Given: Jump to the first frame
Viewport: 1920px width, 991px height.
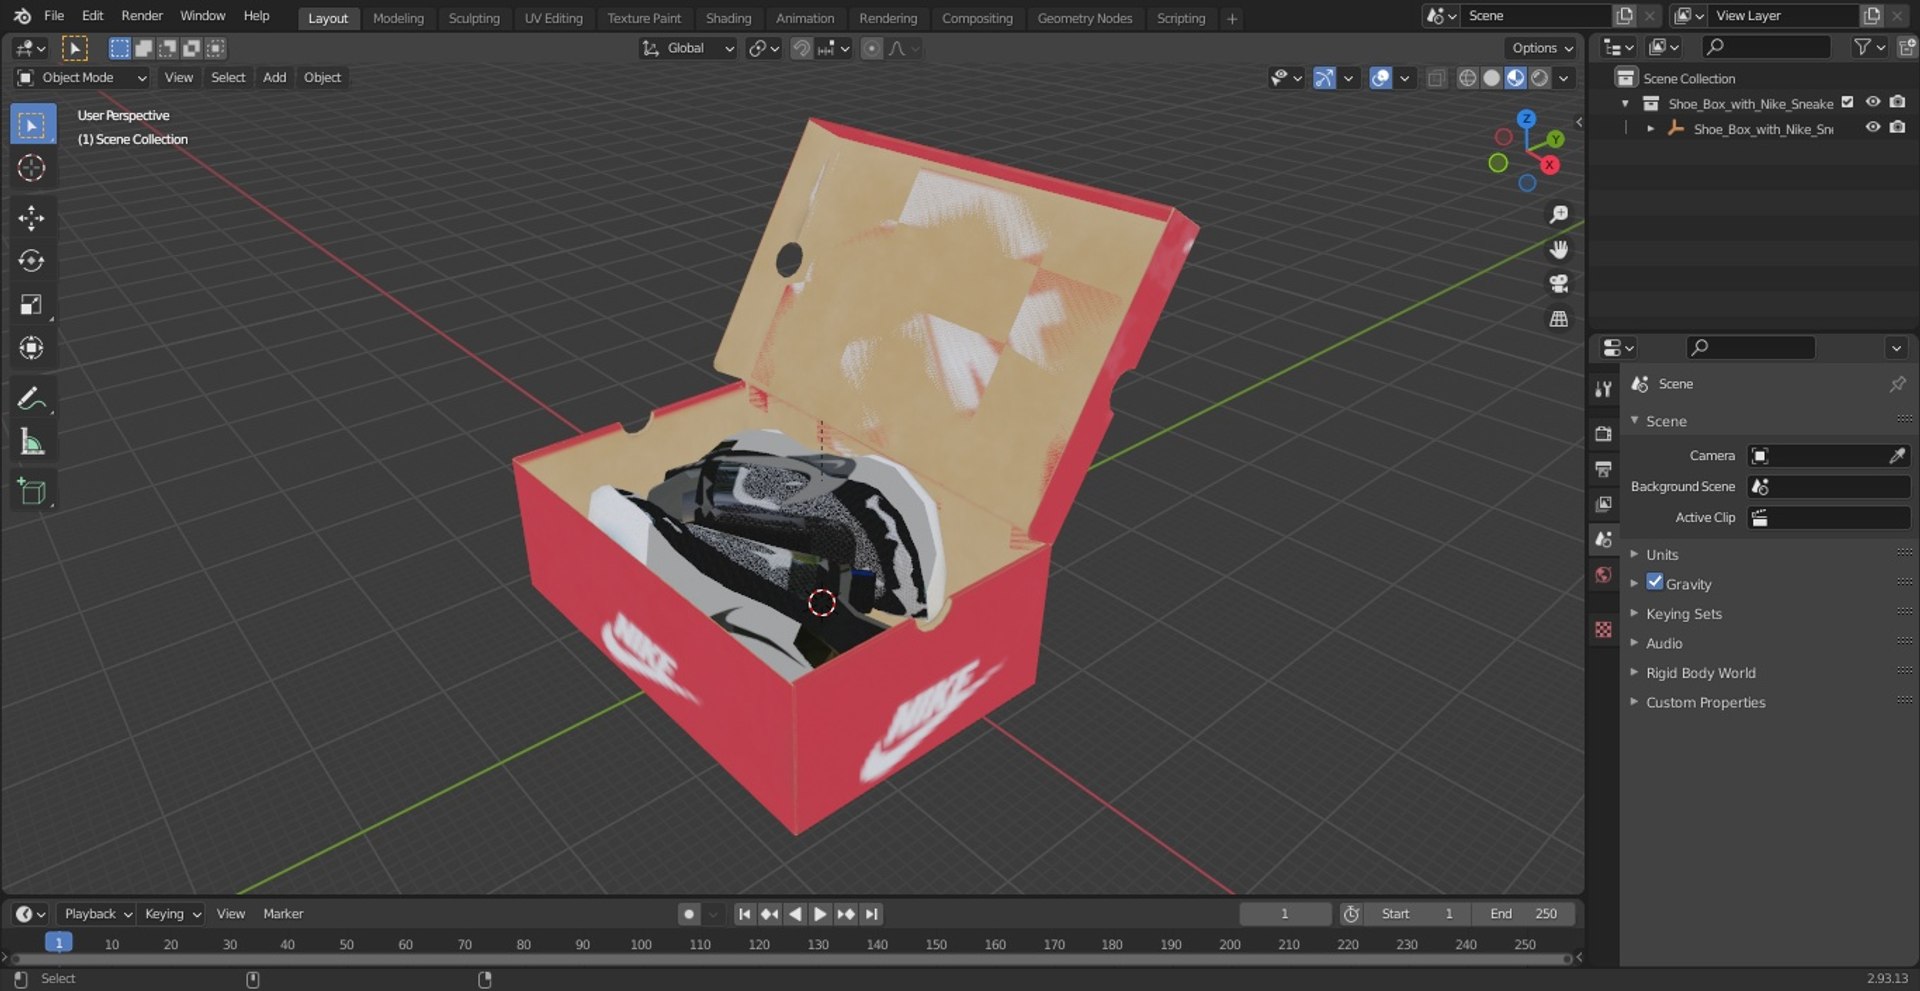Looking at the screenshot, I should pos(744,914).
